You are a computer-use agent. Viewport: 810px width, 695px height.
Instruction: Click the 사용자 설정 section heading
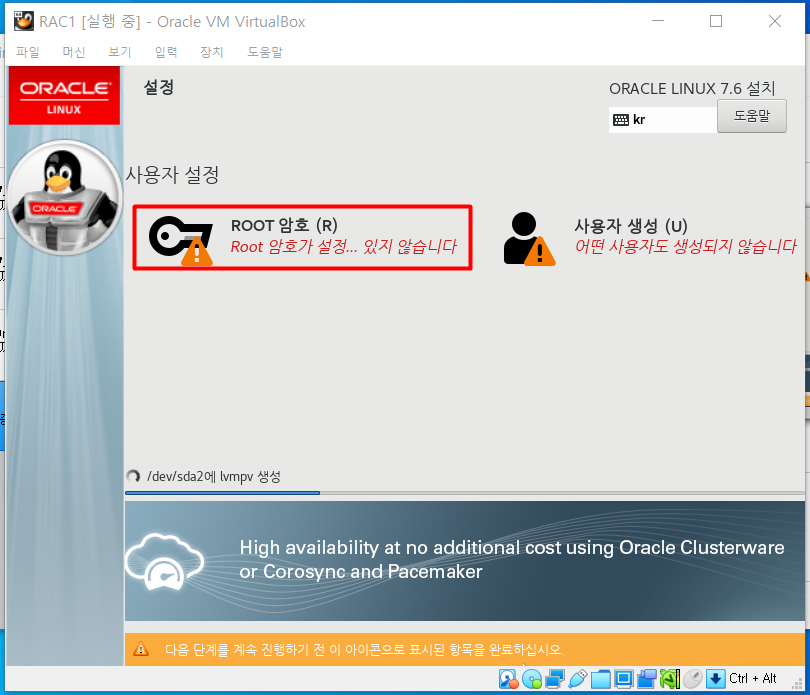pos(173,175)
